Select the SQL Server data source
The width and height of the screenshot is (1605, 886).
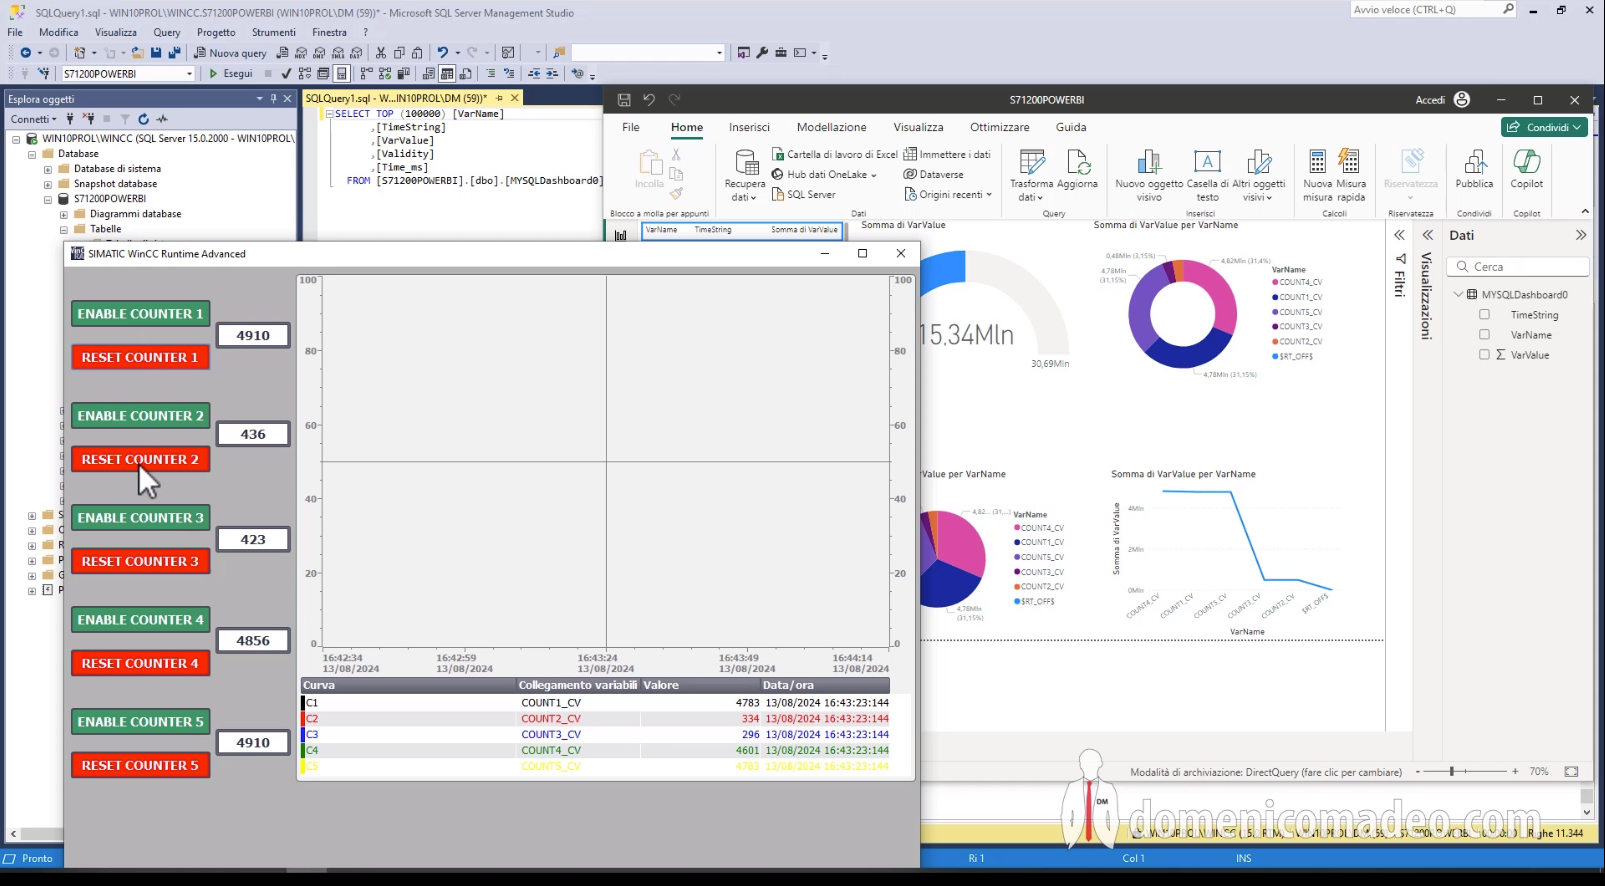(804, 195)
